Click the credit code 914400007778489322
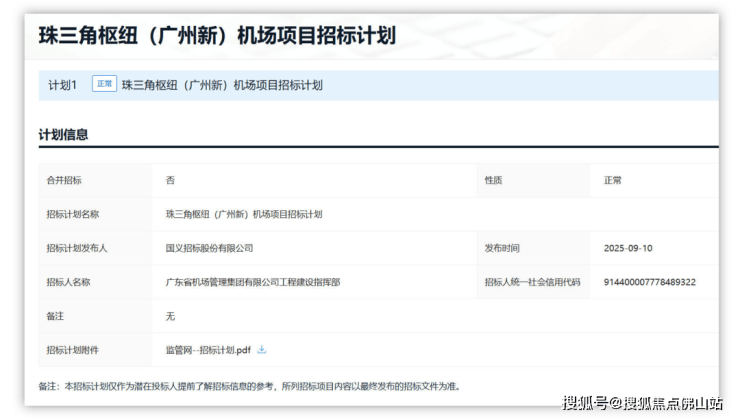 pyautogui.click(x=650, y=282)
